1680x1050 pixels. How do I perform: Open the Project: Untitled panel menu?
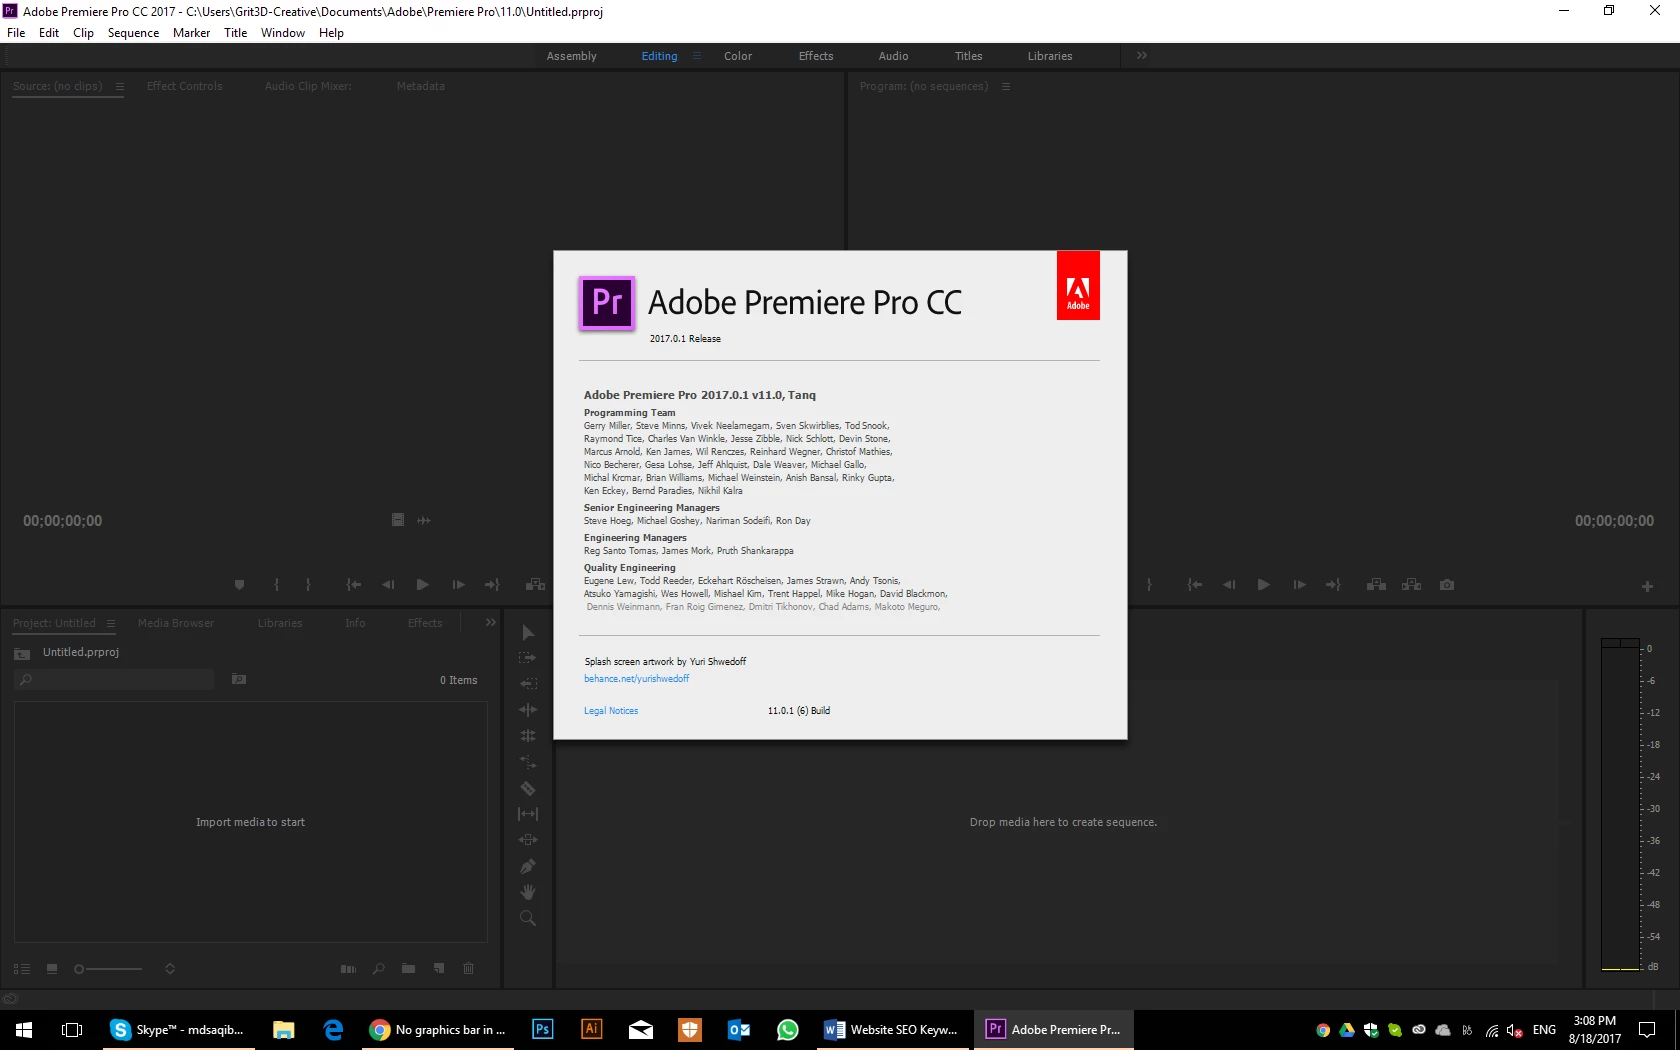tap(111, 624)
